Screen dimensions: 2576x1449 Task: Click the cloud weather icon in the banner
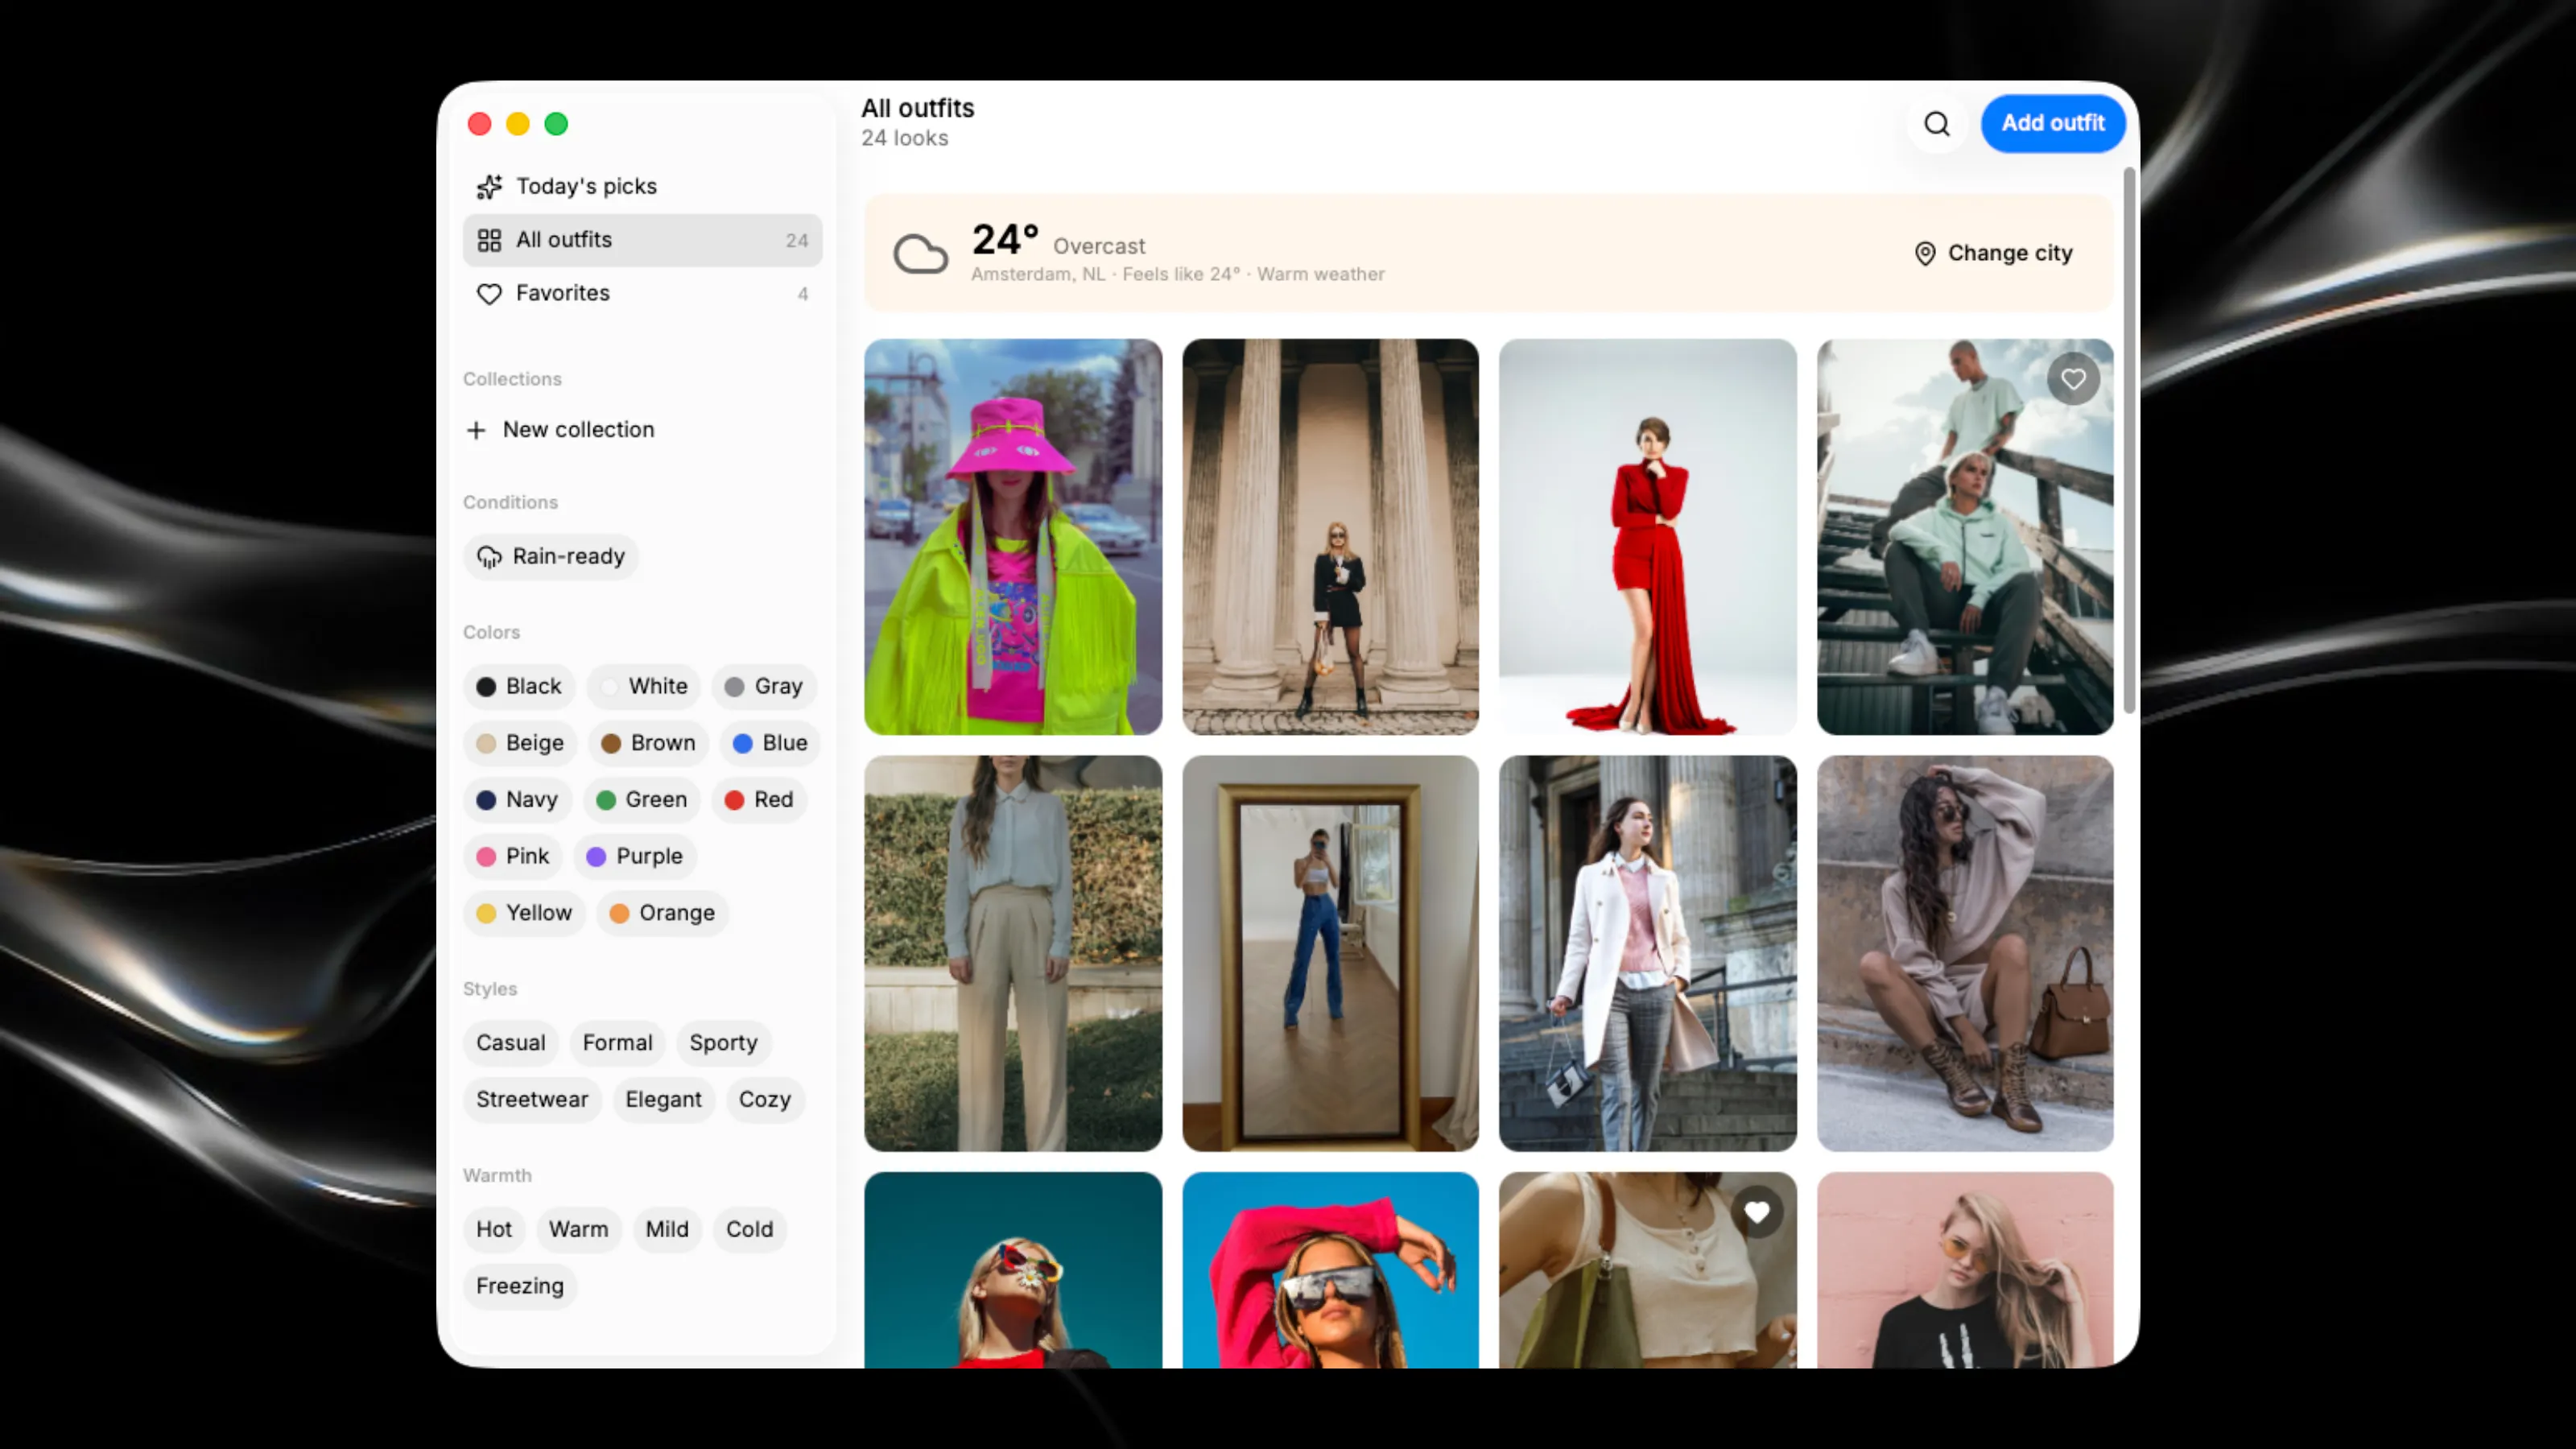[x=920, y=254]
